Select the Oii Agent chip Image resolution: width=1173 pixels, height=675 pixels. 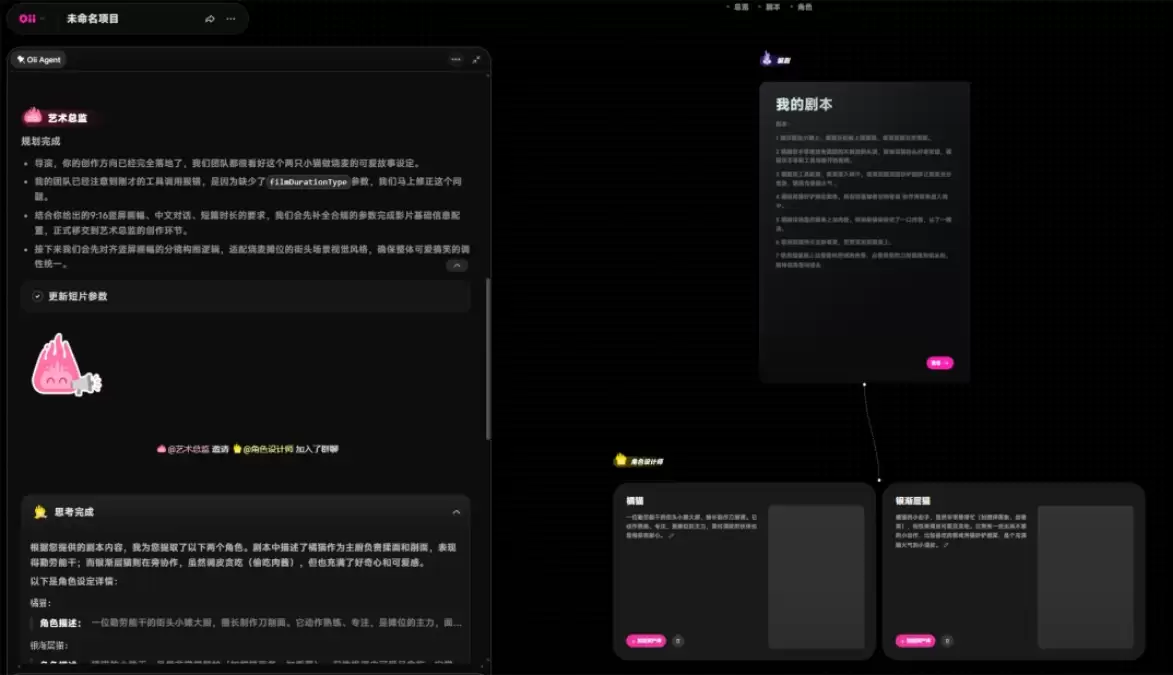pos(39,60)
